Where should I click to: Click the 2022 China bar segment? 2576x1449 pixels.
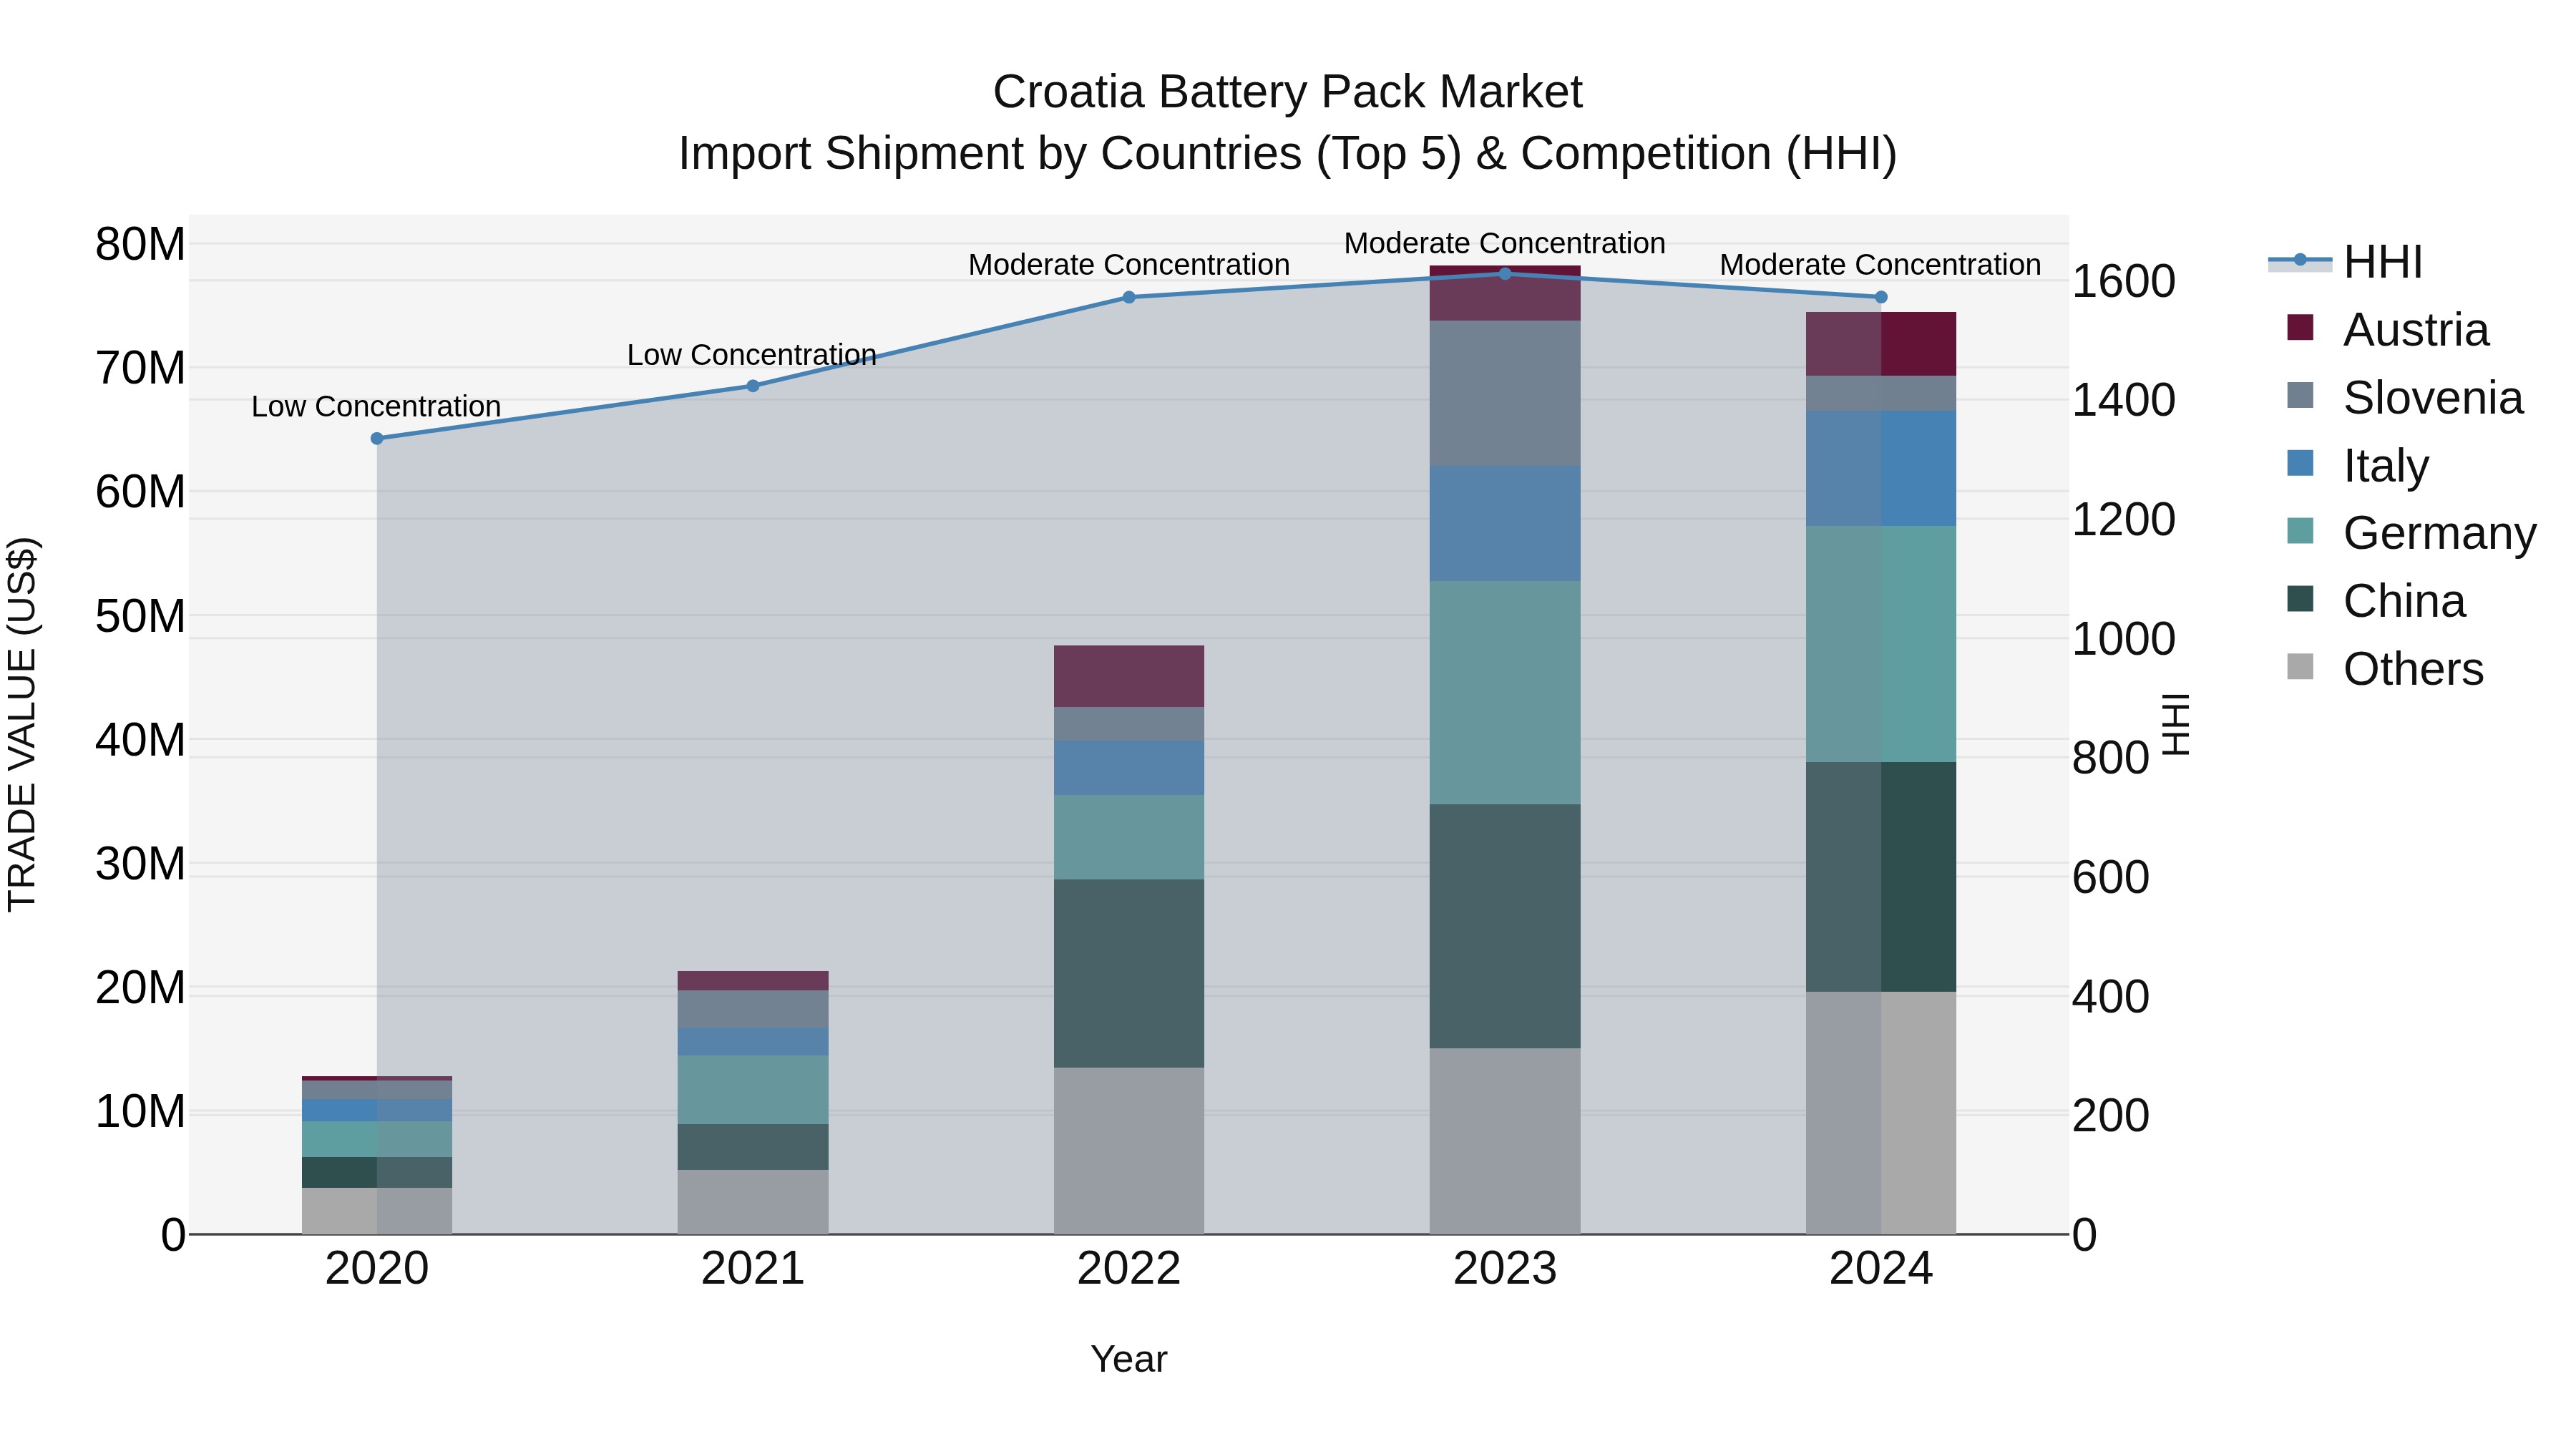coord(1129,974)
